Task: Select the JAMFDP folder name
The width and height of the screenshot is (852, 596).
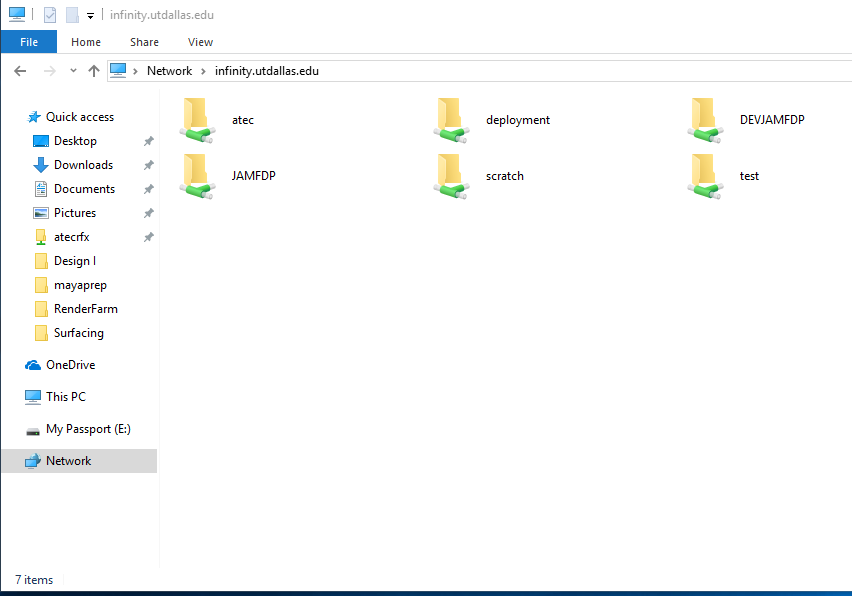Action: [x=254, y=176]
